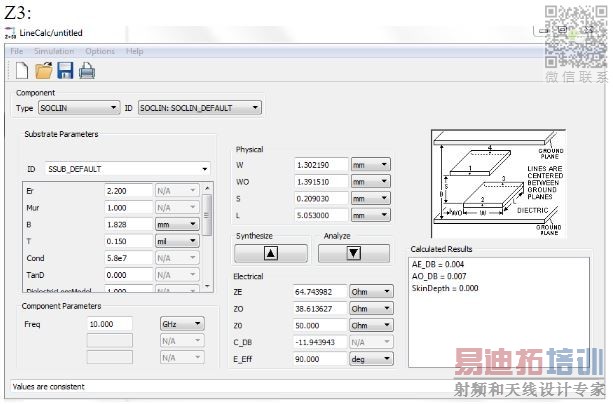Open the L unit mm dropdown
613x404 pixels.
[370, 215]
